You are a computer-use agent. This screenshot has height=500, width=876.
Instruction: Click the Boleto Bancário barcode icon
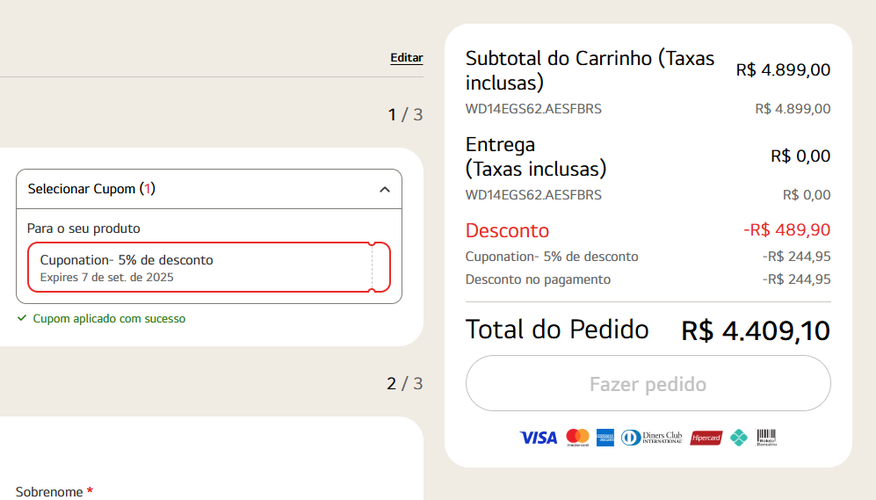[766, 438]
